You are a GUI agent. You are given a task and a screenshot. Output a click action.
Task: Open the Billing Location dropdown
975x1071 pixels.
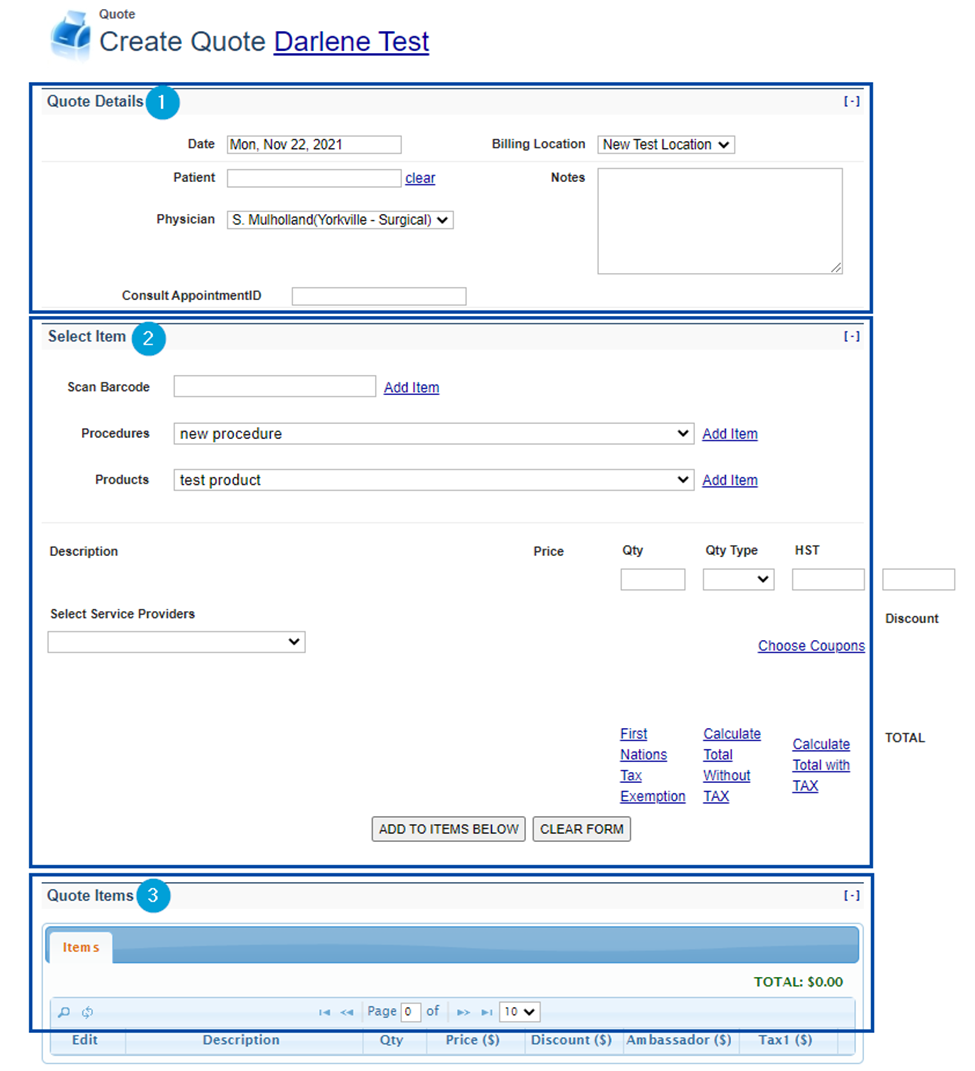(666, 145)
